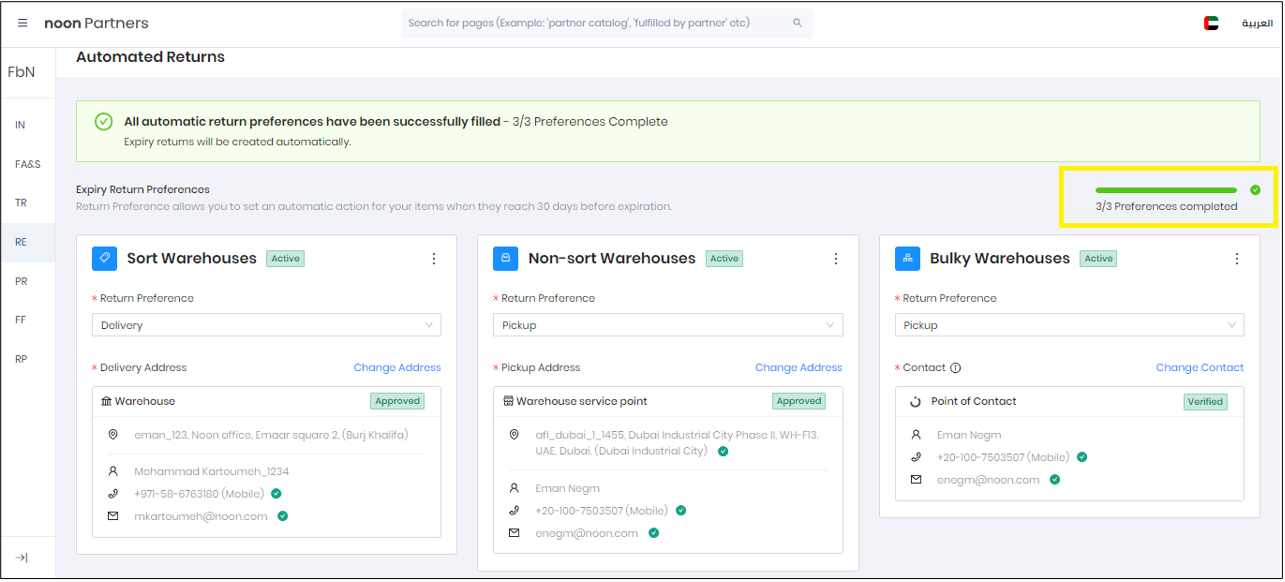Click the verified check after Dubai Industrial City
Image resolution: width=1285 pixels, height=582 pixels.
723,451
